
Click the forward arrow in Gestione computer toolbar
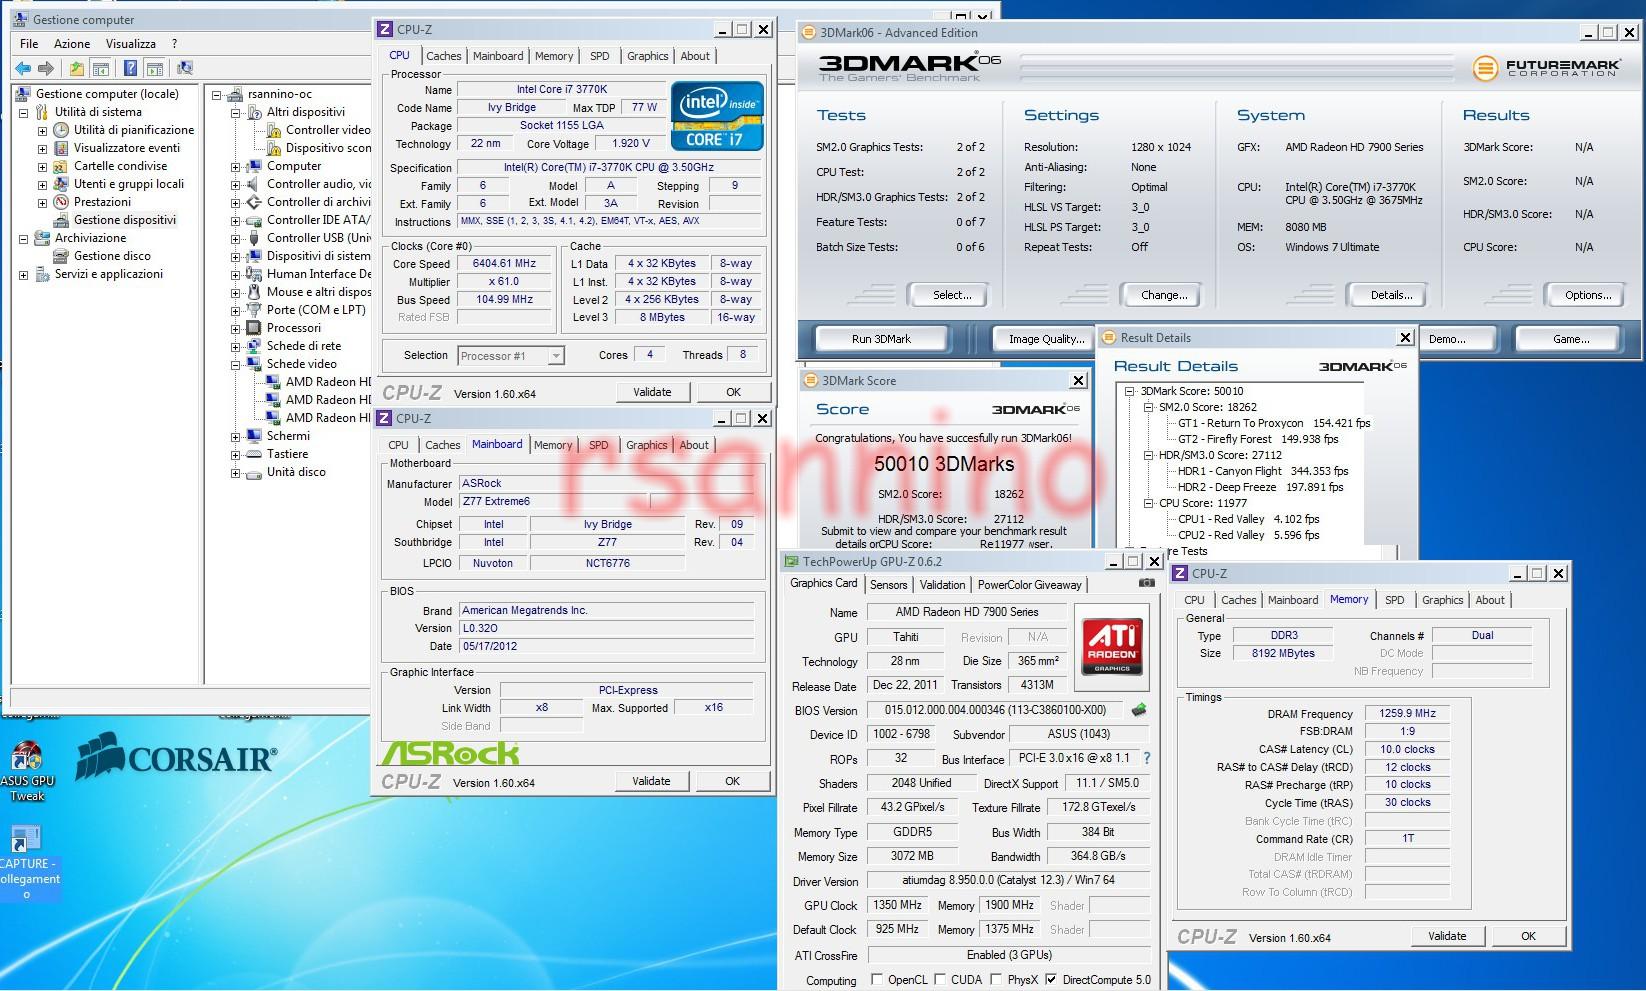[46, 68]
